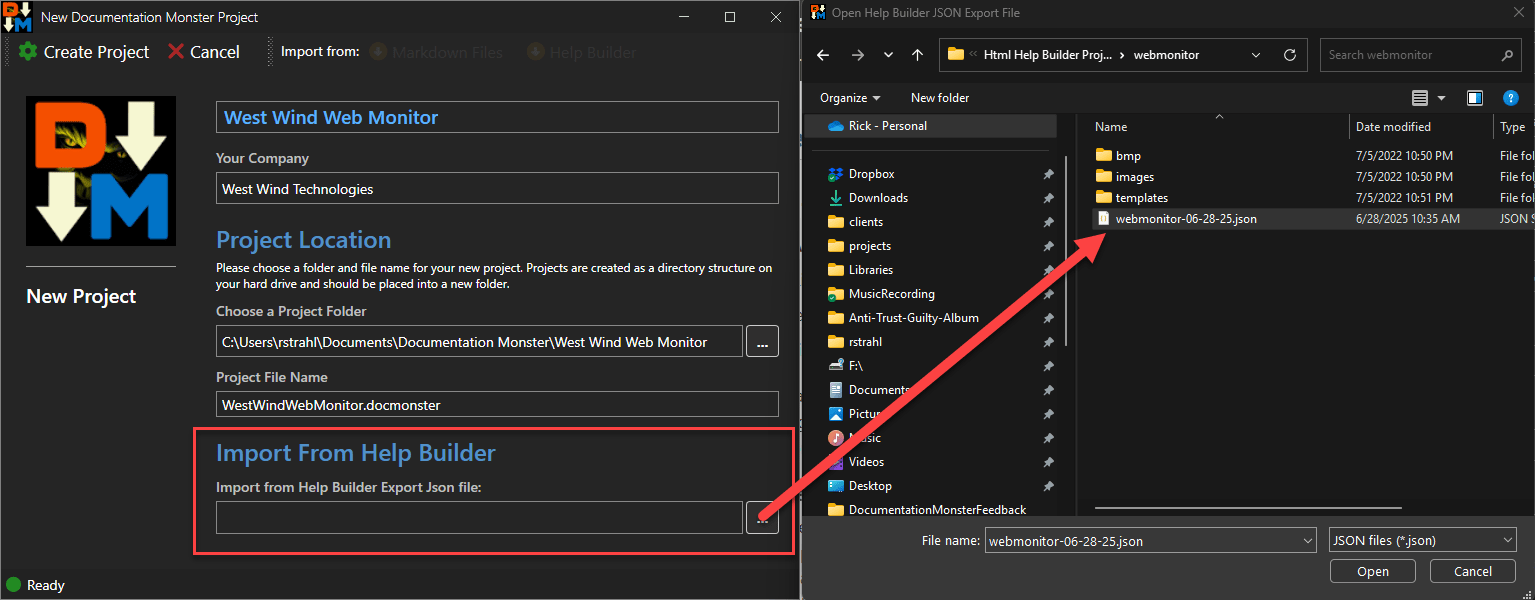Edit the project title West Wind Web Monitor

coord(497,117)
